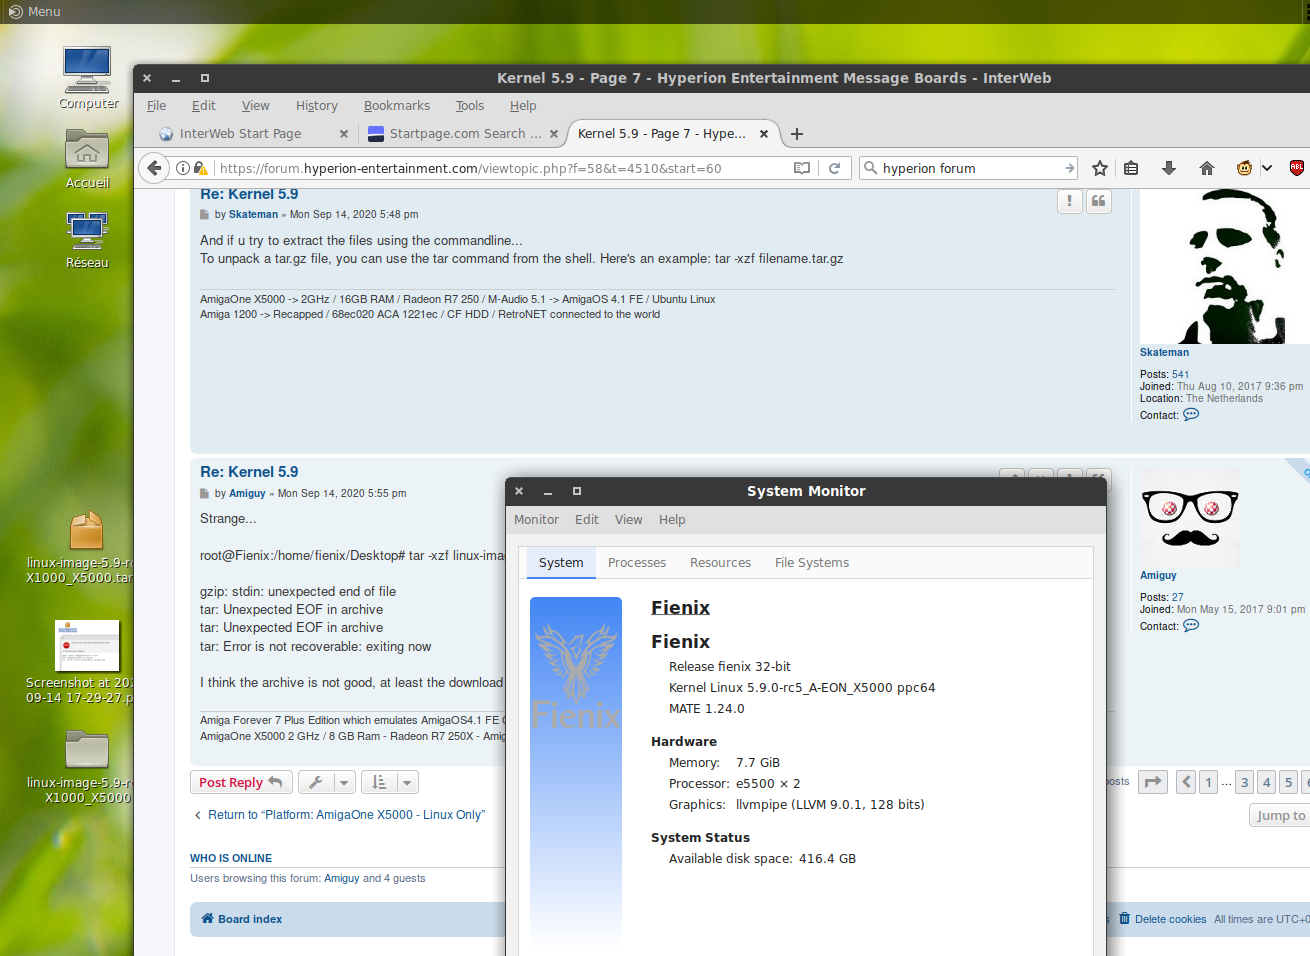
Task: Quote Skateman's post with the quote icon
Action: coord(1098,201)
